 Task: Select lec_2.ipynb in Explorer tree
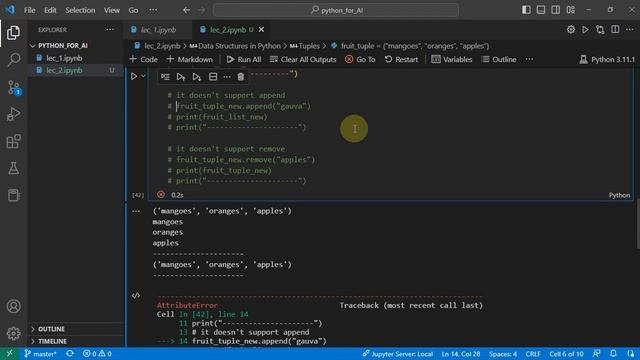[64, 70]
